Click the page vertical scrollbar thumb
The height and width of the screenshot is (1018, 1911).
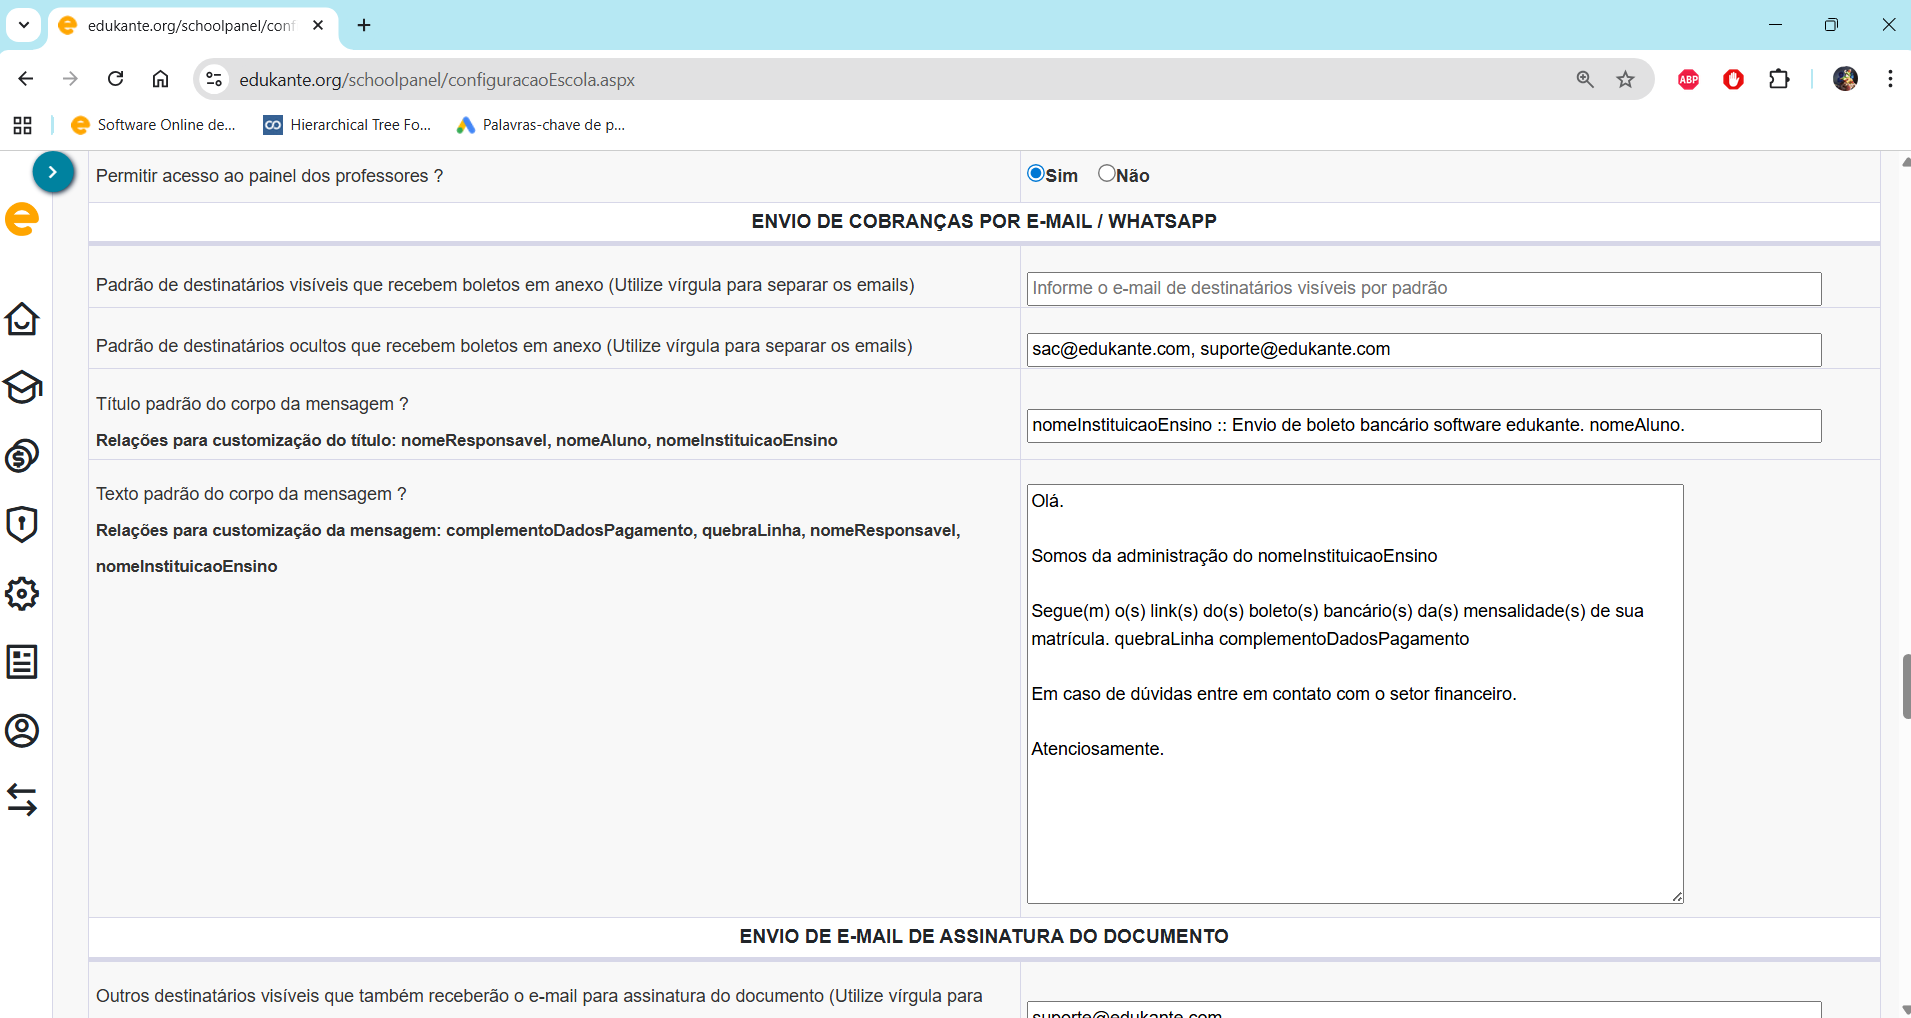click(1906, 686)
